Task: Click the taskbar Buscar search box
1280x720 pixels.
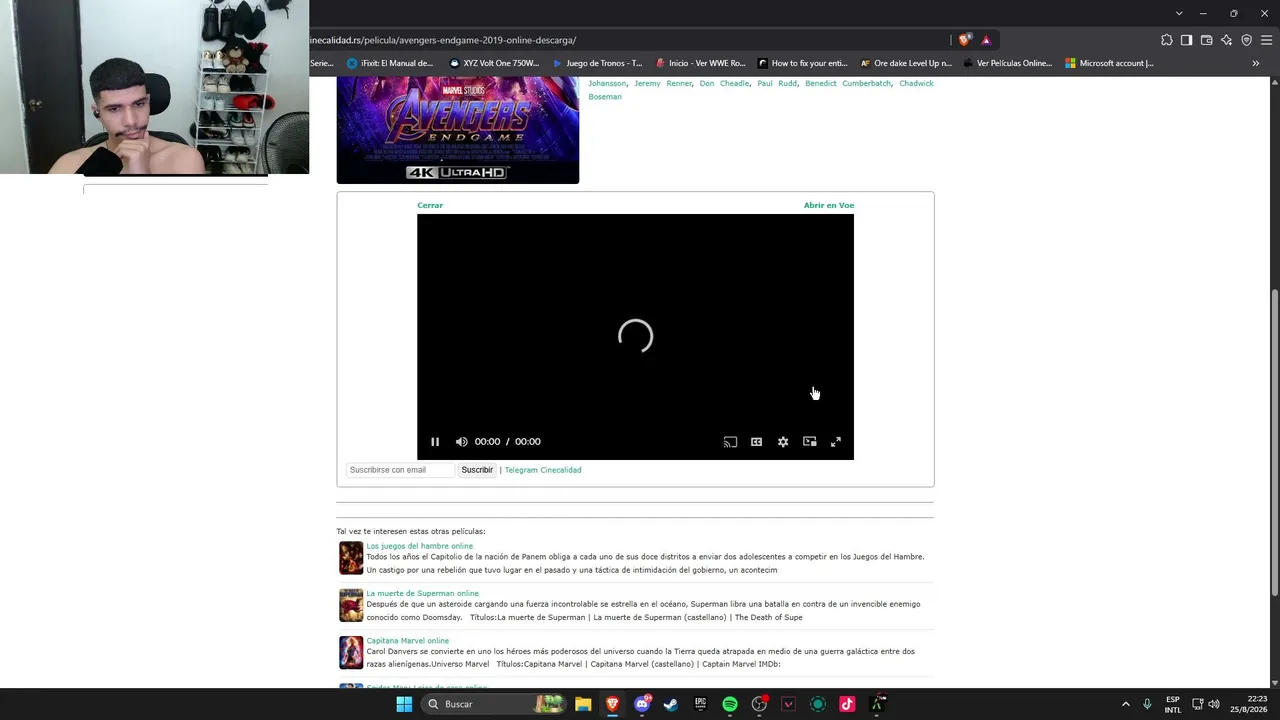Action: coord(494,704)
